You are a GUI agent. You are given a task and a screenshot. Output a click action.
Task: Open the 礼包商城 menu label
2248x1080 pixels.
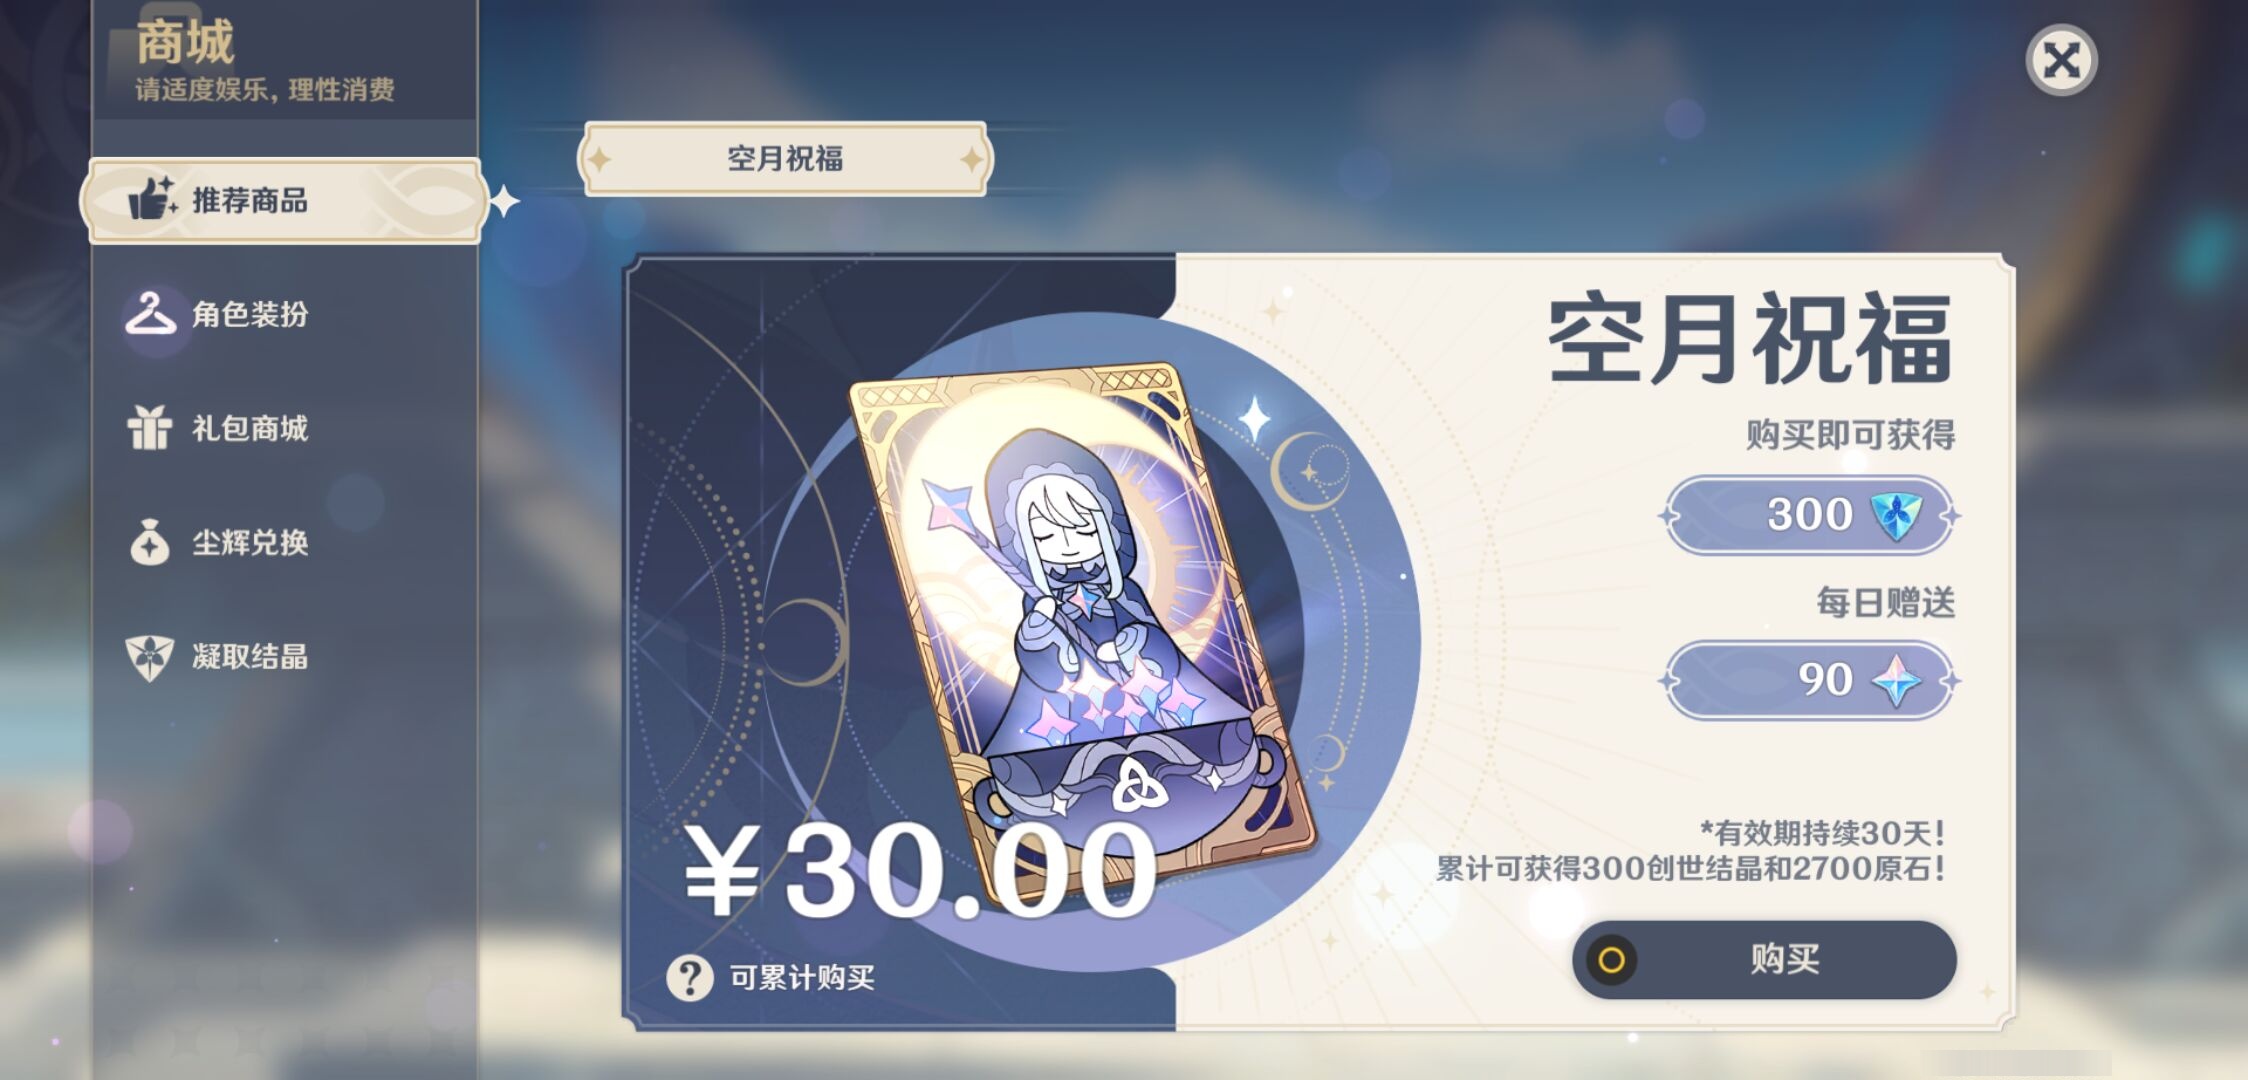point(250,428)
